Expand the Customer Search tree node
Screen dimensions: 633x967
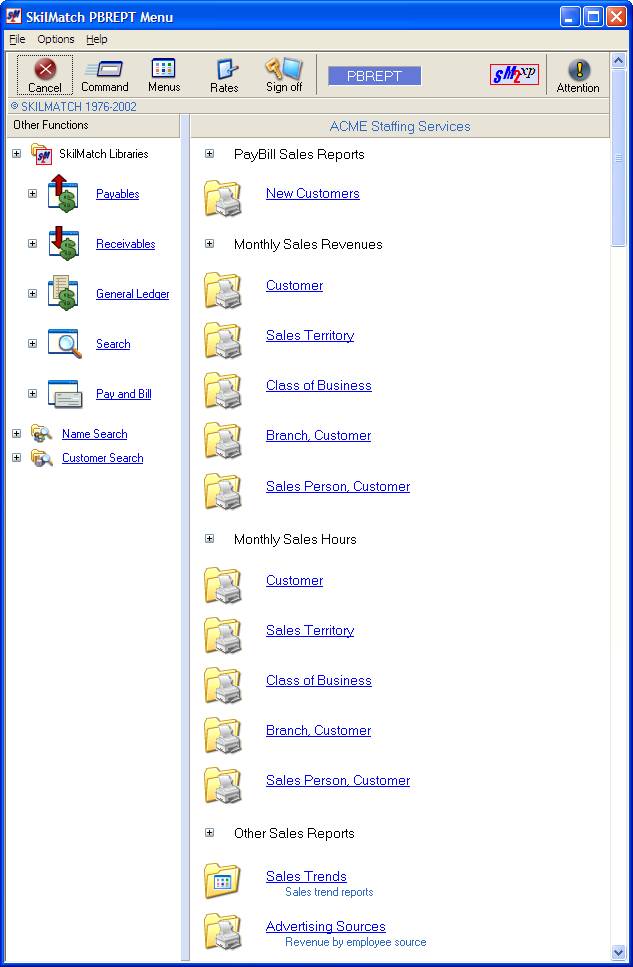click(17, 458)
